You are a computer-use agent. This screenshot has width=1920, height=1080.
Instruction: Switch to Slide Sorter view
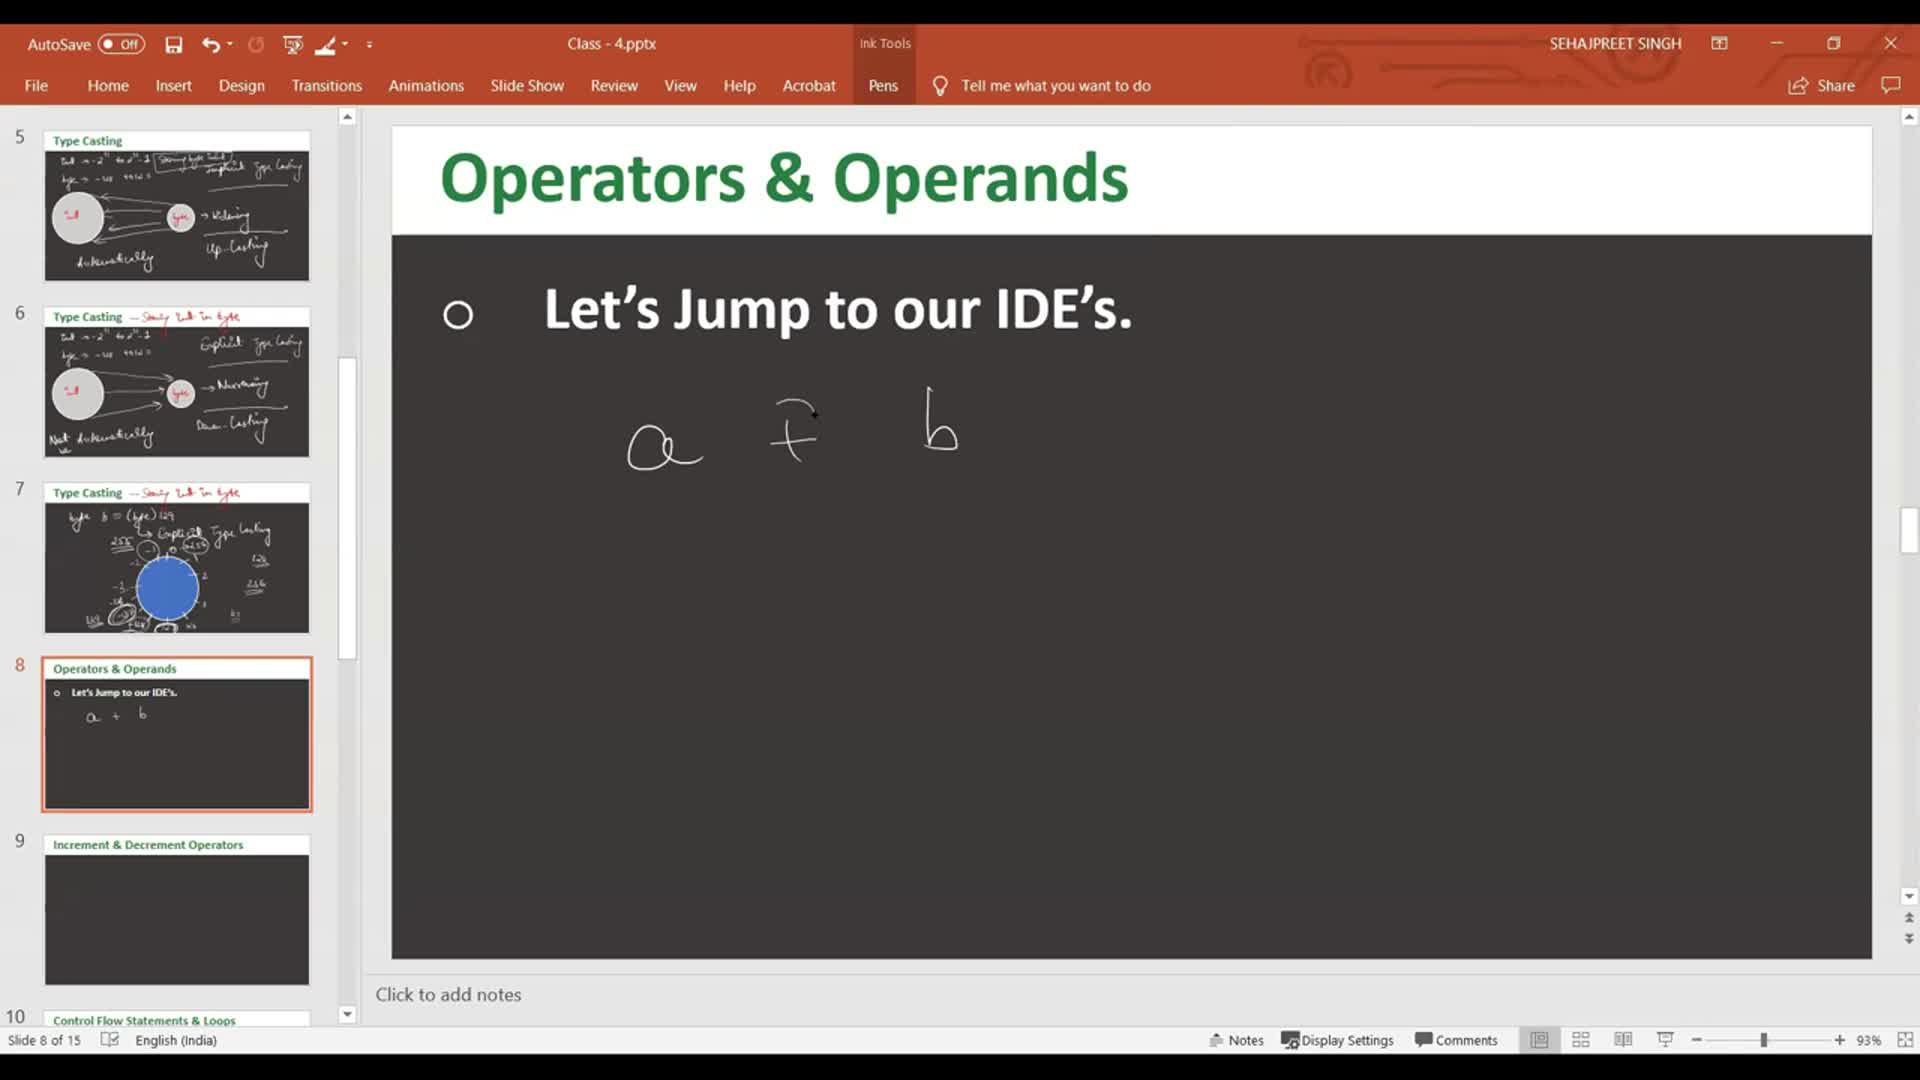tap(1581, 1040)
